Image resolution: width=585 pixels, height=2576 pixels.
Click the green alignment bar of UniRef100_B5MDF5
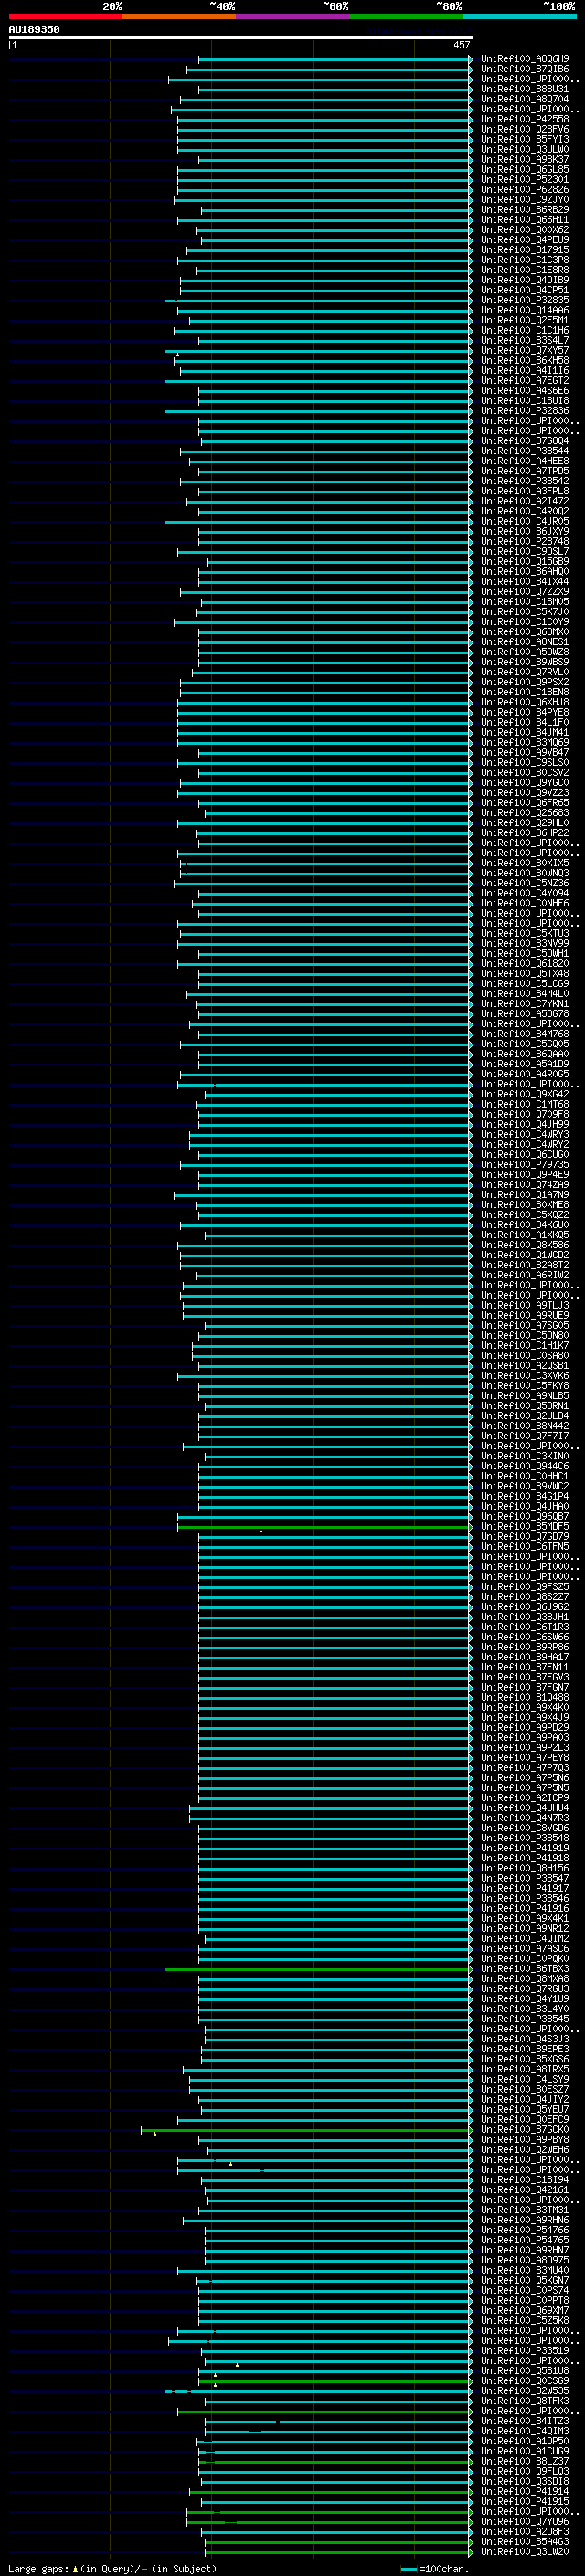click(324, 1527)
